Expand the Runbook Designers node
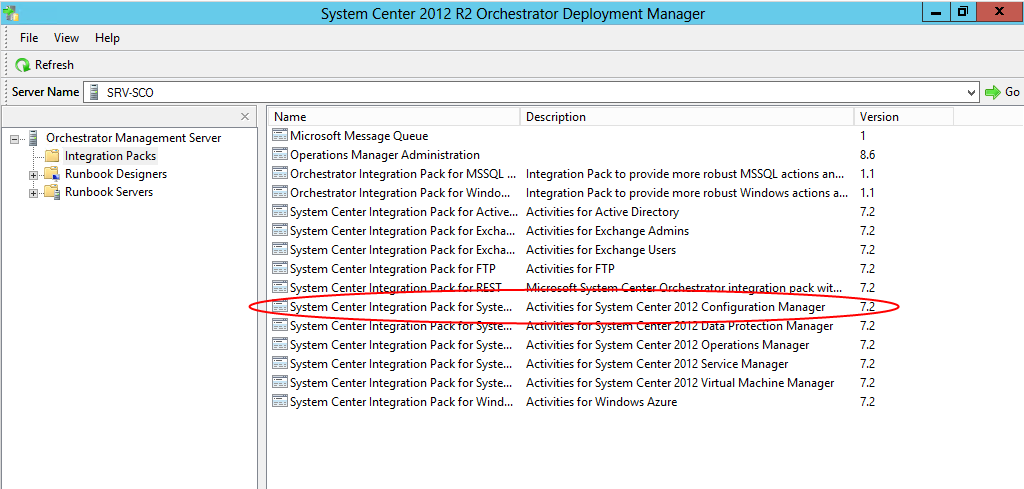1024x489 pixels. pos(33,175)
